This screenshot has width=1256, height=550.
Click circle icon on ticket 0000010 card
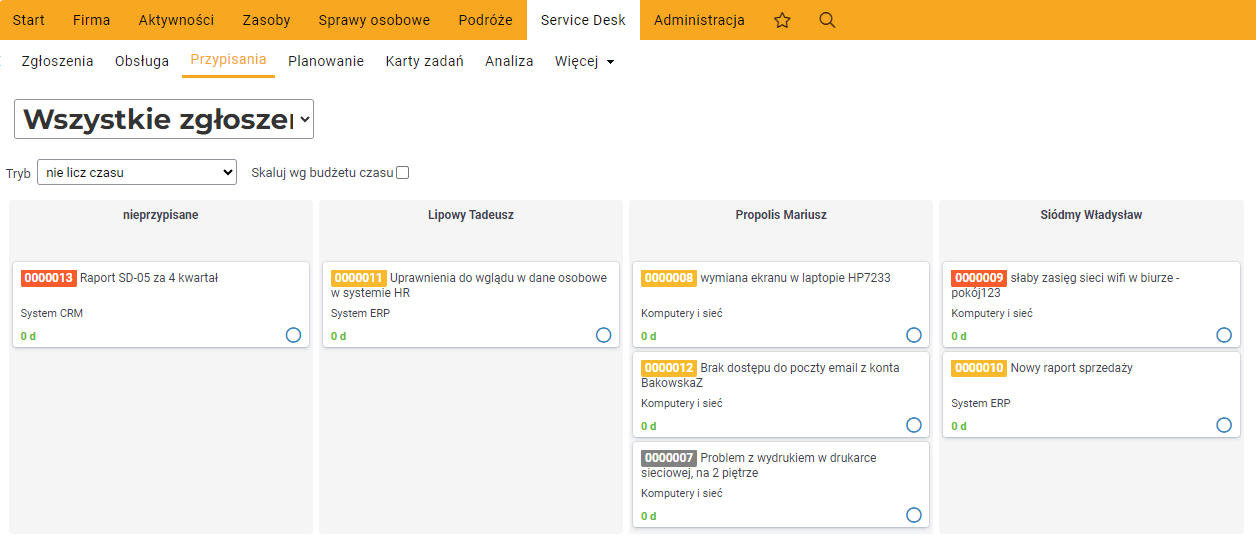coord(1223,425)
